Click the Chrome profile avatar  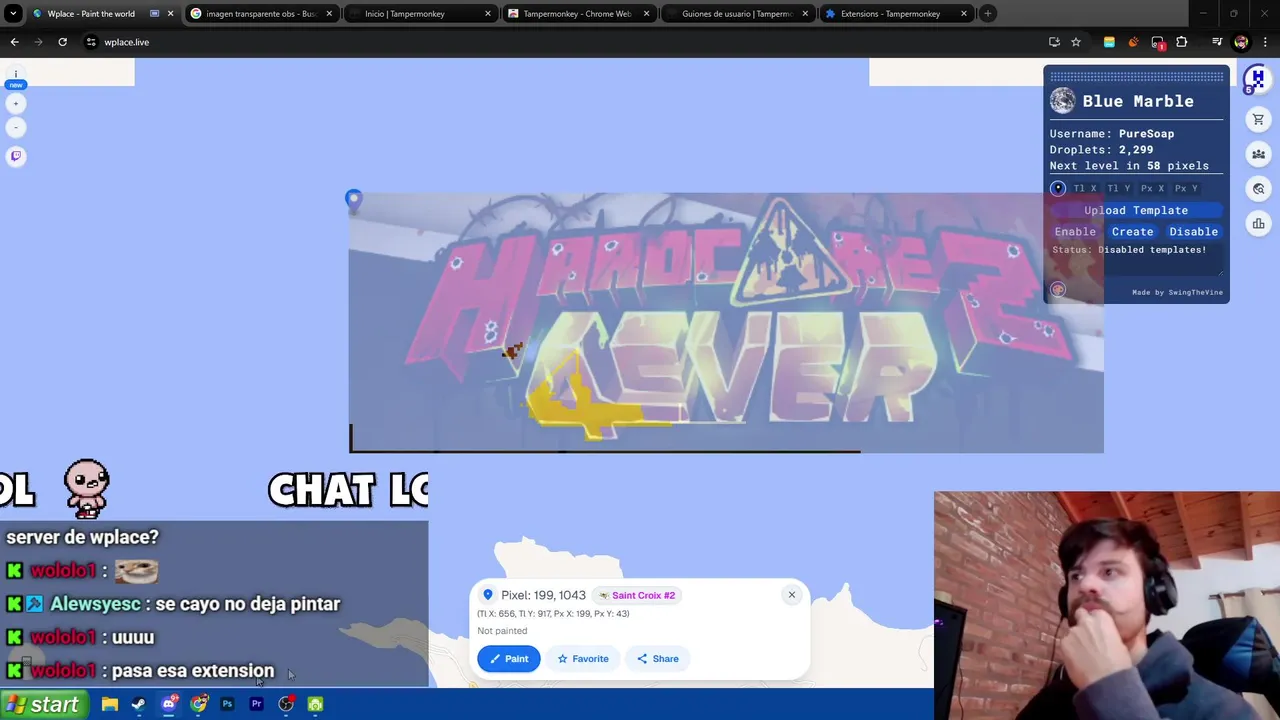(x=1241, y=42)
